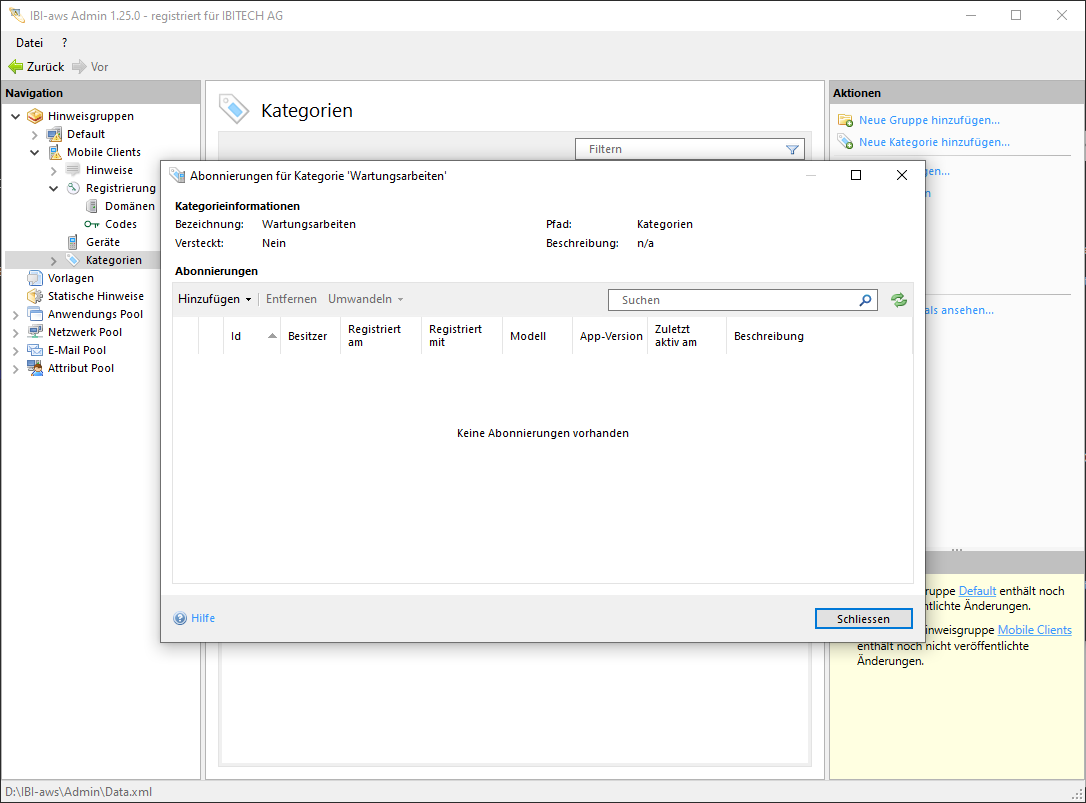The image size is (1086, 803).
Task: Click the Neue Gruppe hinzufügen folder icon
Action: pos(845,121)
